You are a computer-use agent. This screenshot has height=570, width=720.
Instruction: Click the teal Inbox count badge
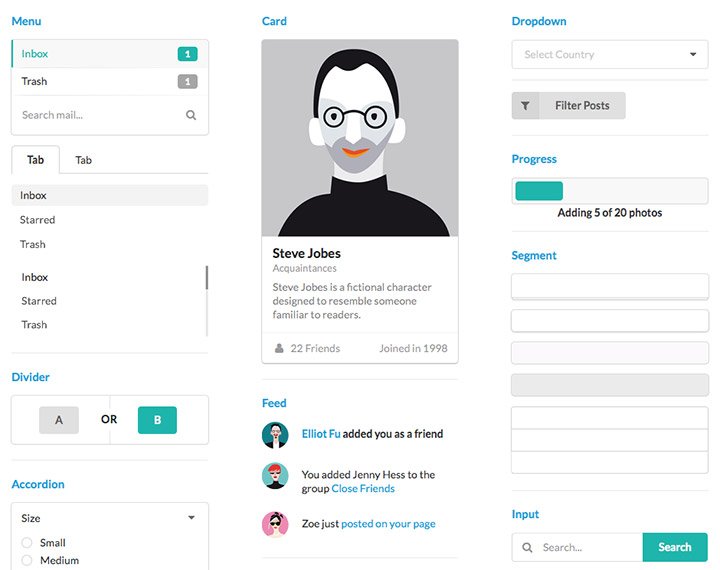point(187,54)
